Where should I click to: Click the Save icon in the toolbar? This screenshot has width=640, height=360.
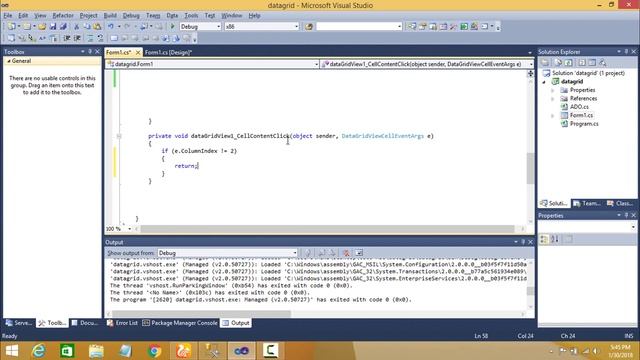[53, 27]
